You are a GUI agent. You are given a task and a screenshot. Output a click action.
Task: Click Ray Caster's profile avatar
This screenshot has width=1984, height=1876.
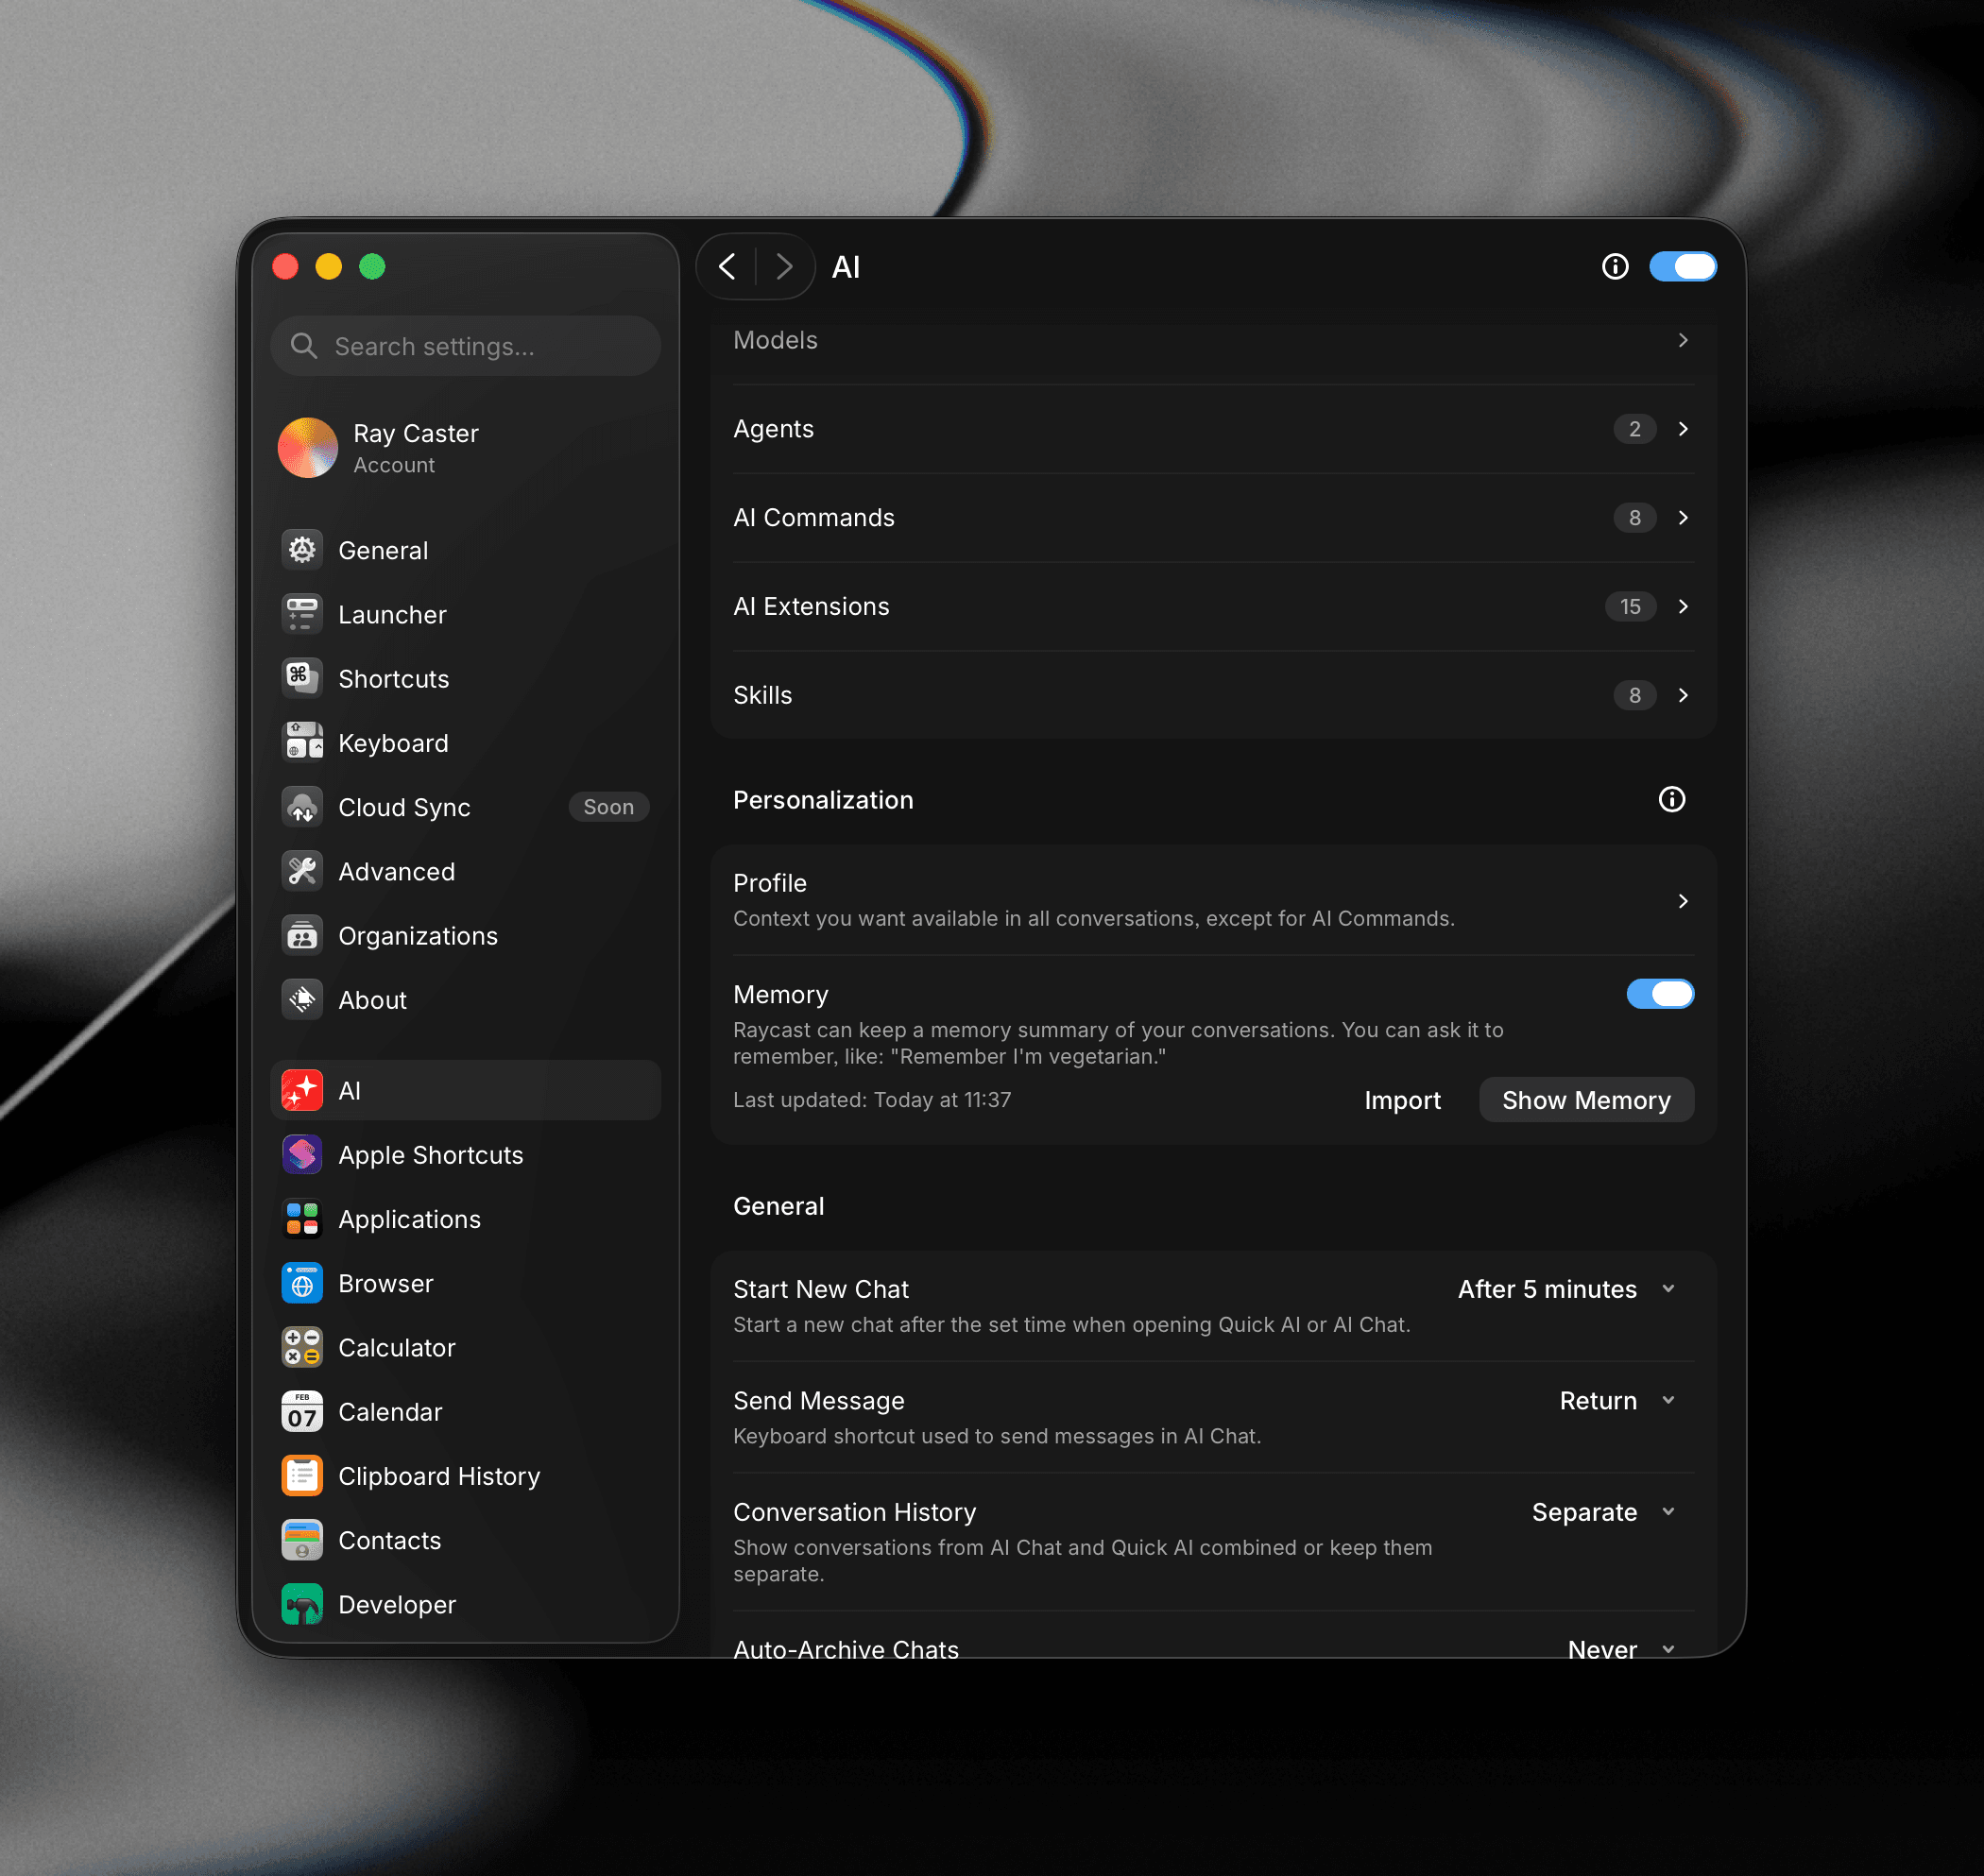point(307,447)
